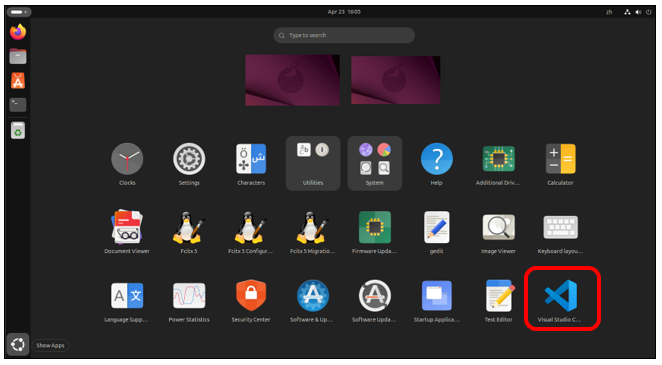Select the second workspace thumbnail
The width and height of the screenshot is (662, 365).
(x=396, y=80)
